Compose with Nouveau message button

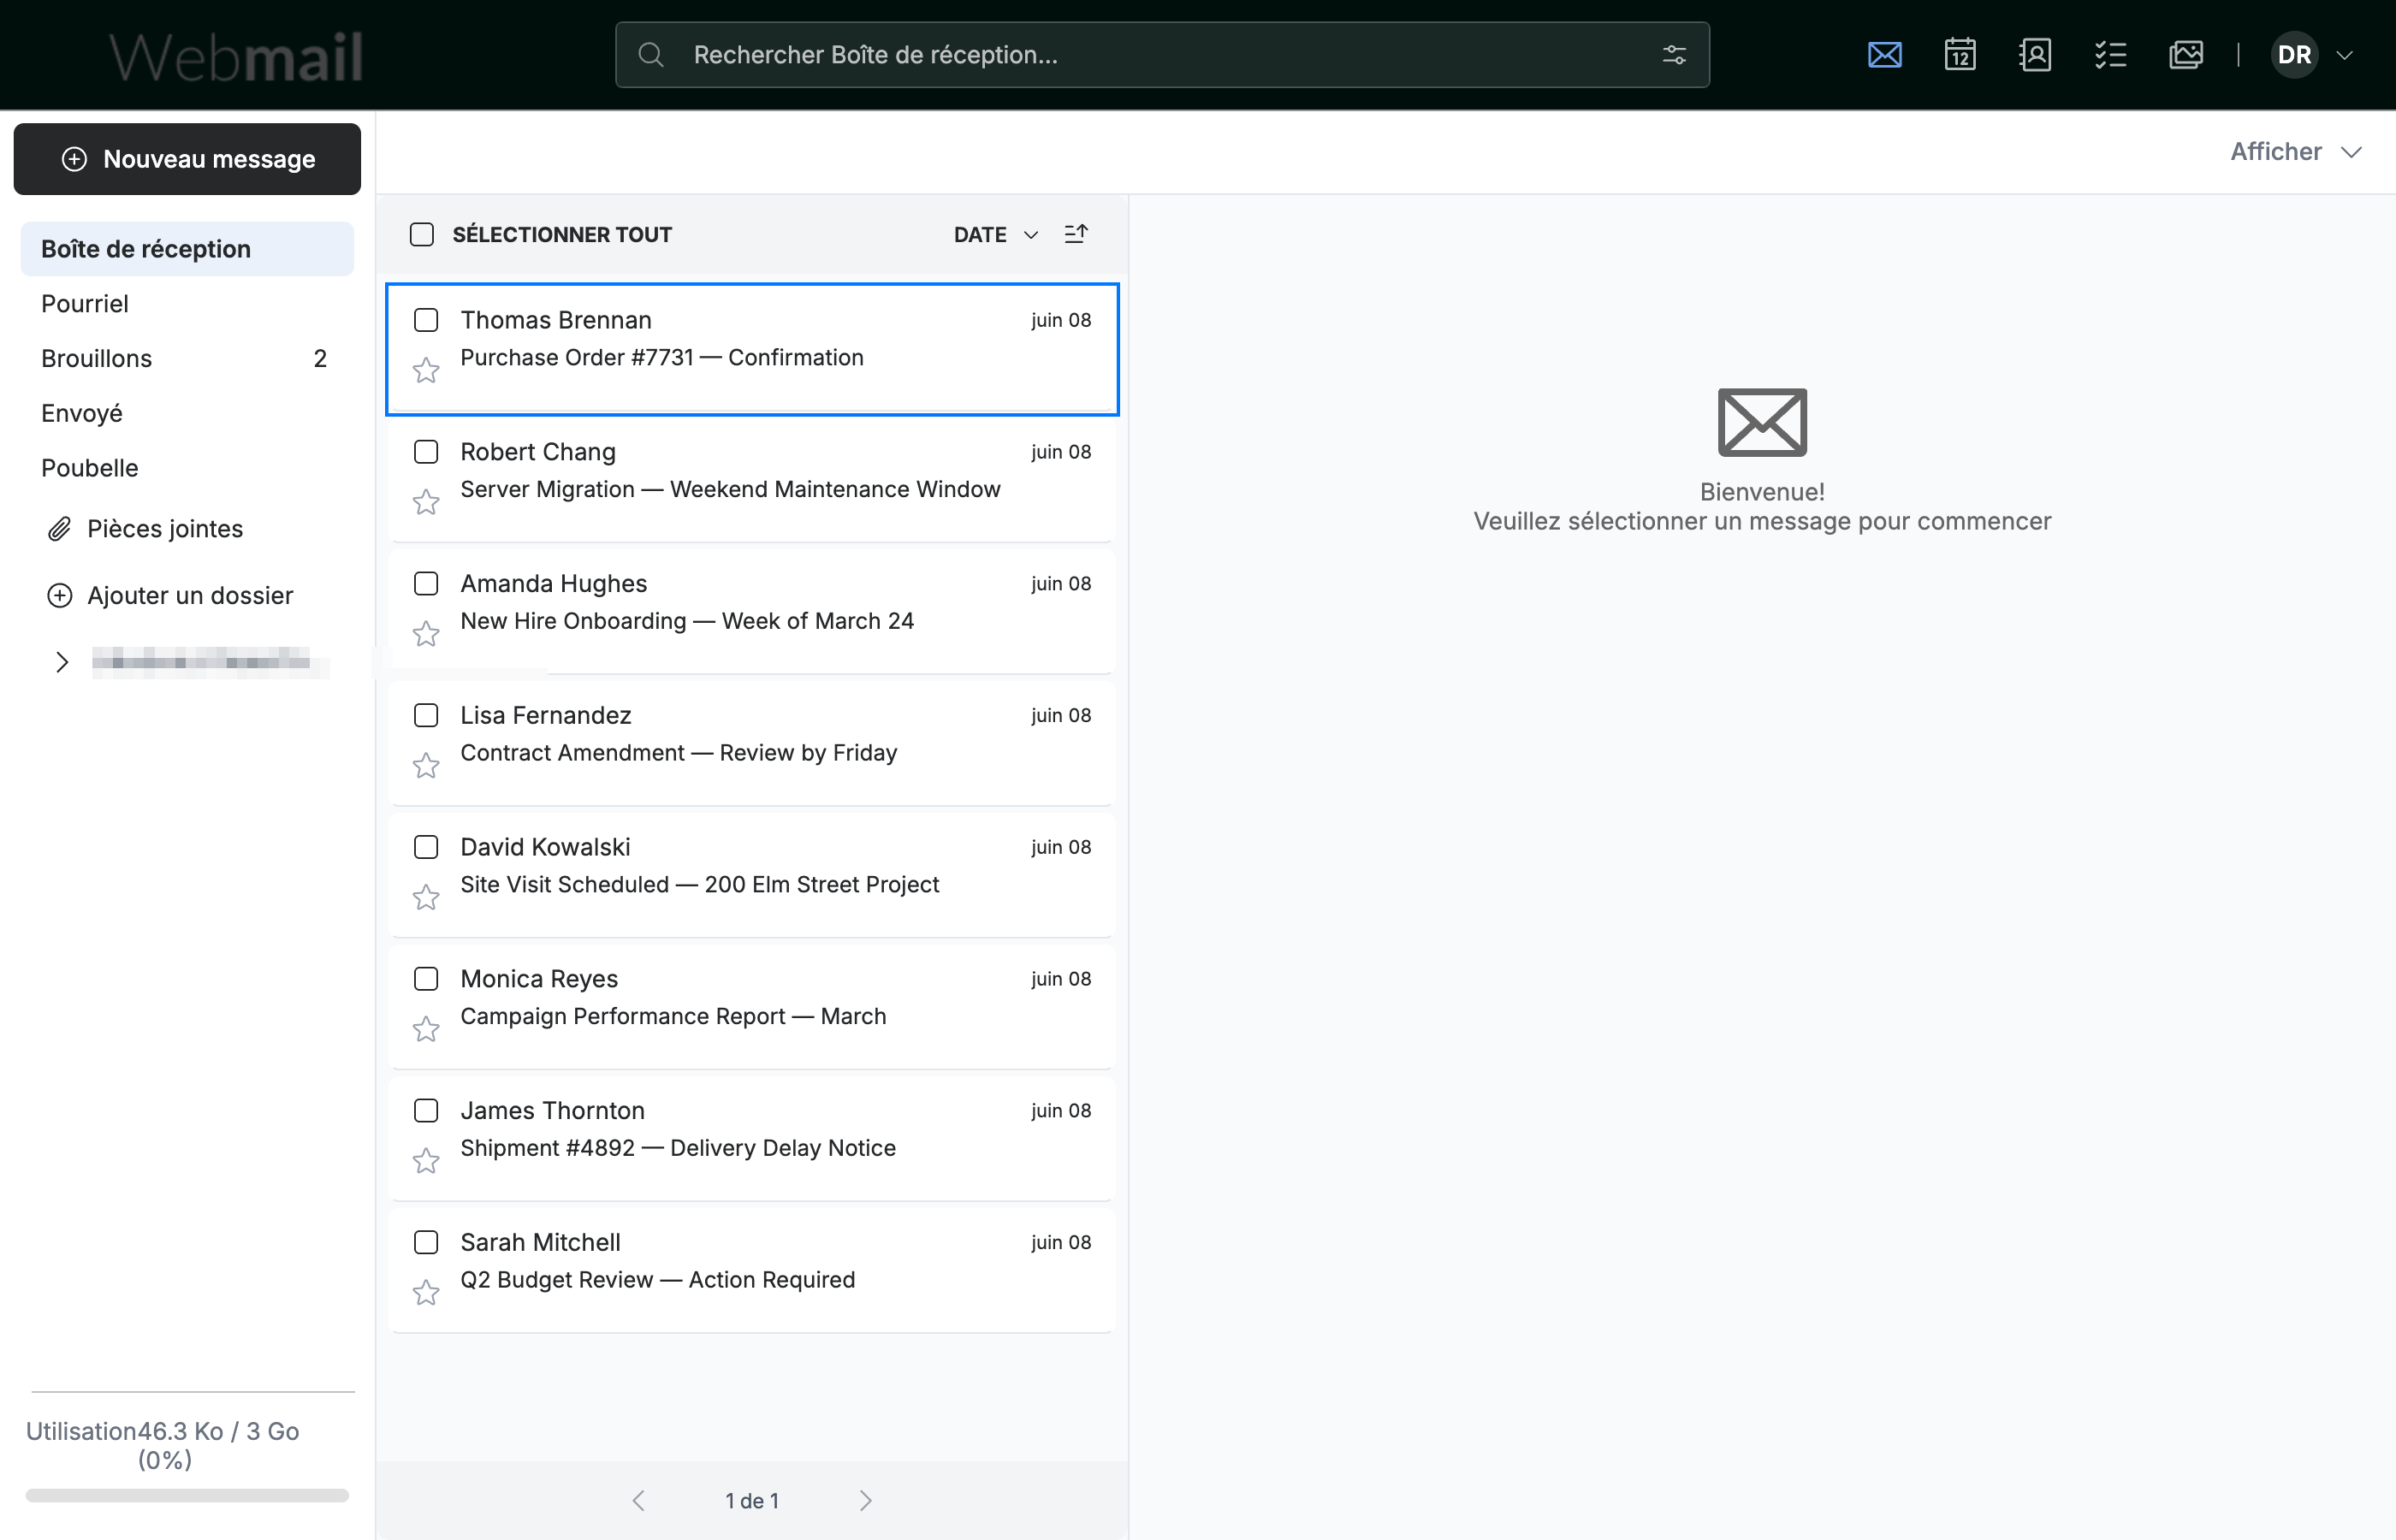(x=187, y=159)
